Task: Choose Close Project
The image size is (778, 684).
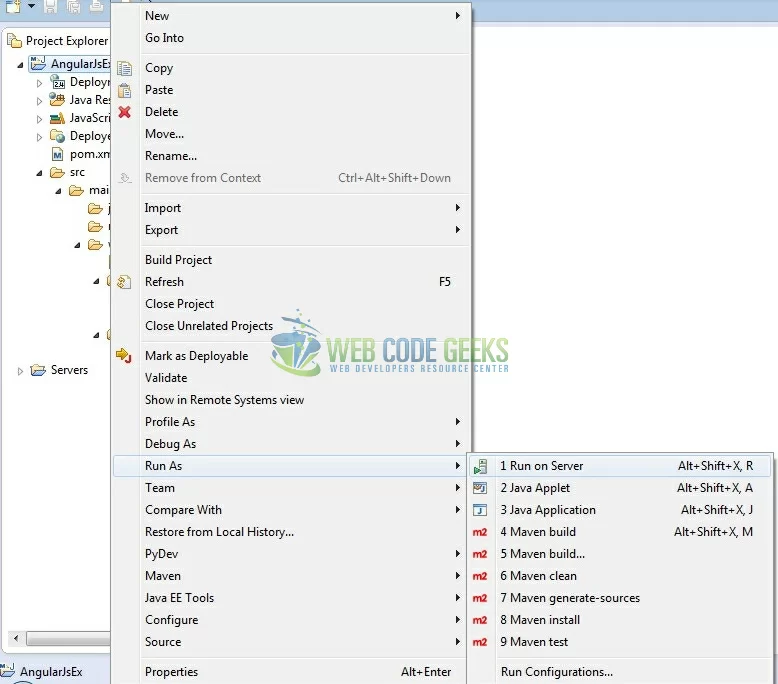Action: (x=292, y=304)
